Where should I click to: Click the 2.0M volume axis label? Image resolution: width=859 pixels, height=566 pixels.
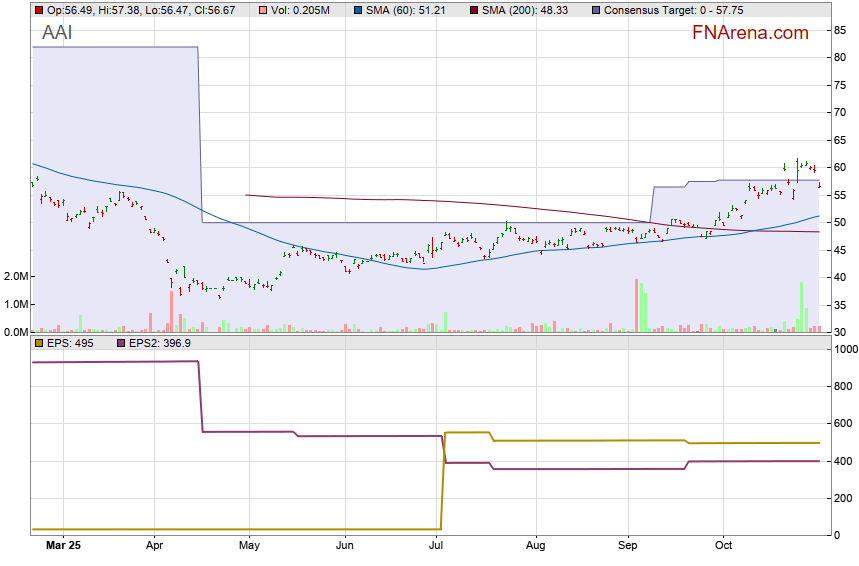click(x=16, y=276)
